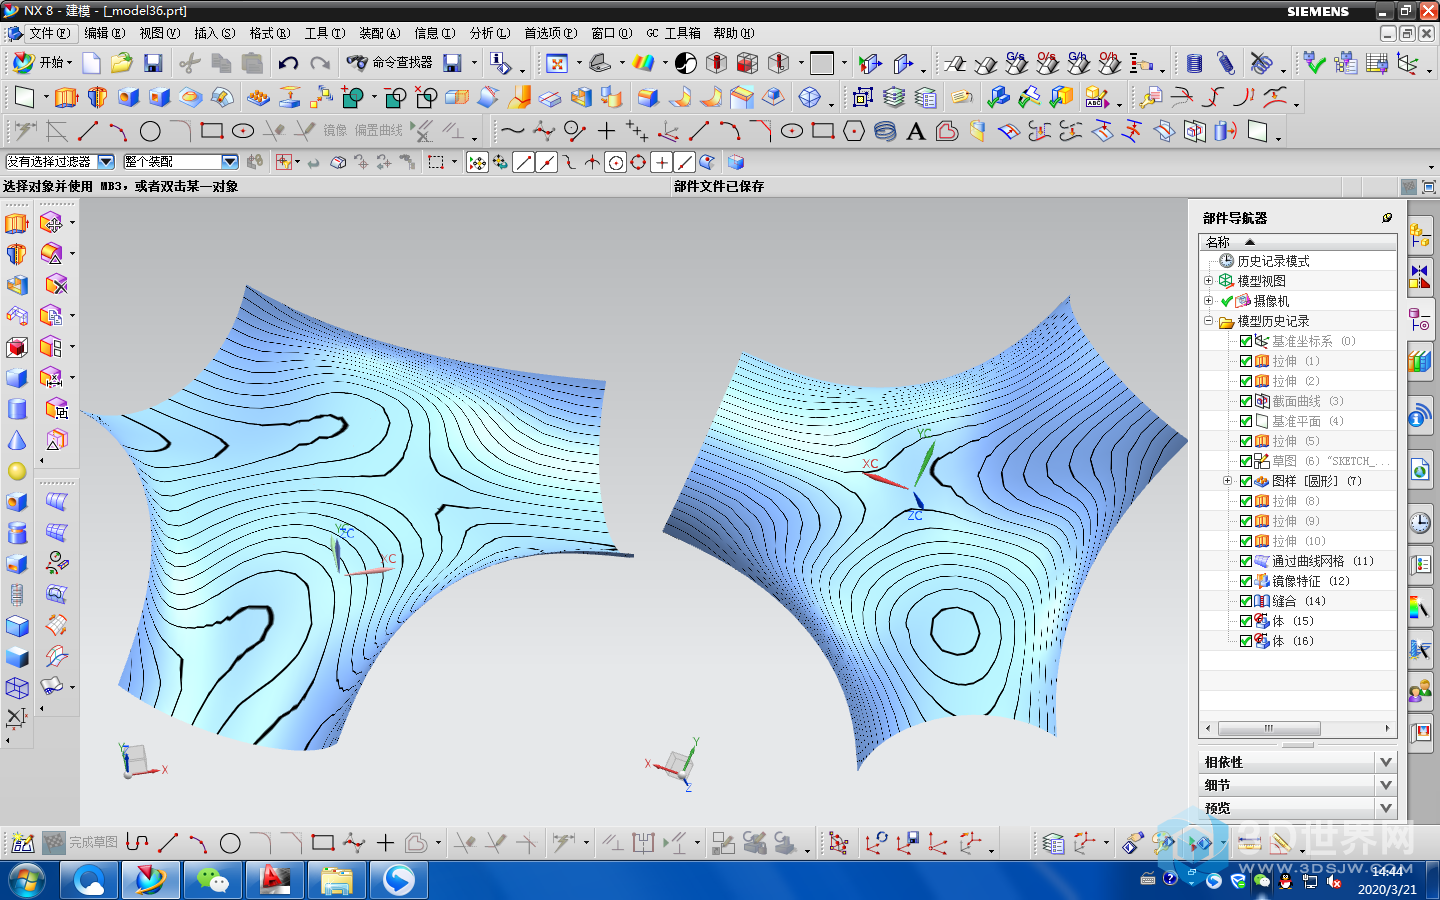Open the 首选项(P) menu
This screenshot has width=1440, height=900.
(551, 33)
